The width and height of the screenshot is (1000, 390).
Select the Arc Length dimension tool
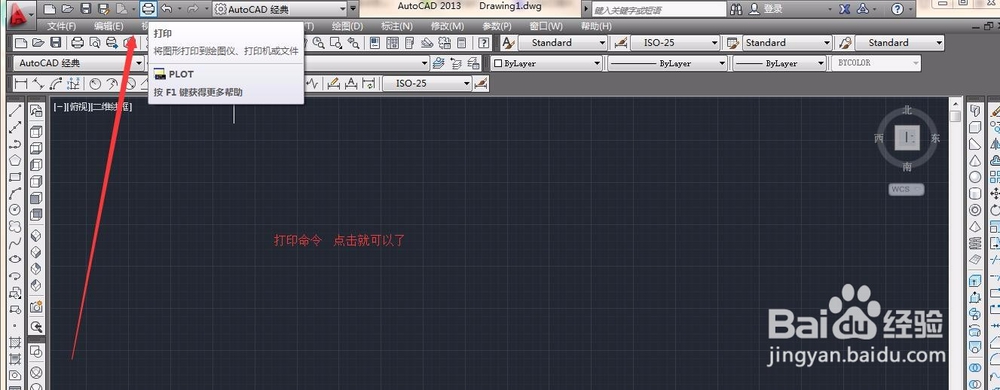[x=55, y=83]
